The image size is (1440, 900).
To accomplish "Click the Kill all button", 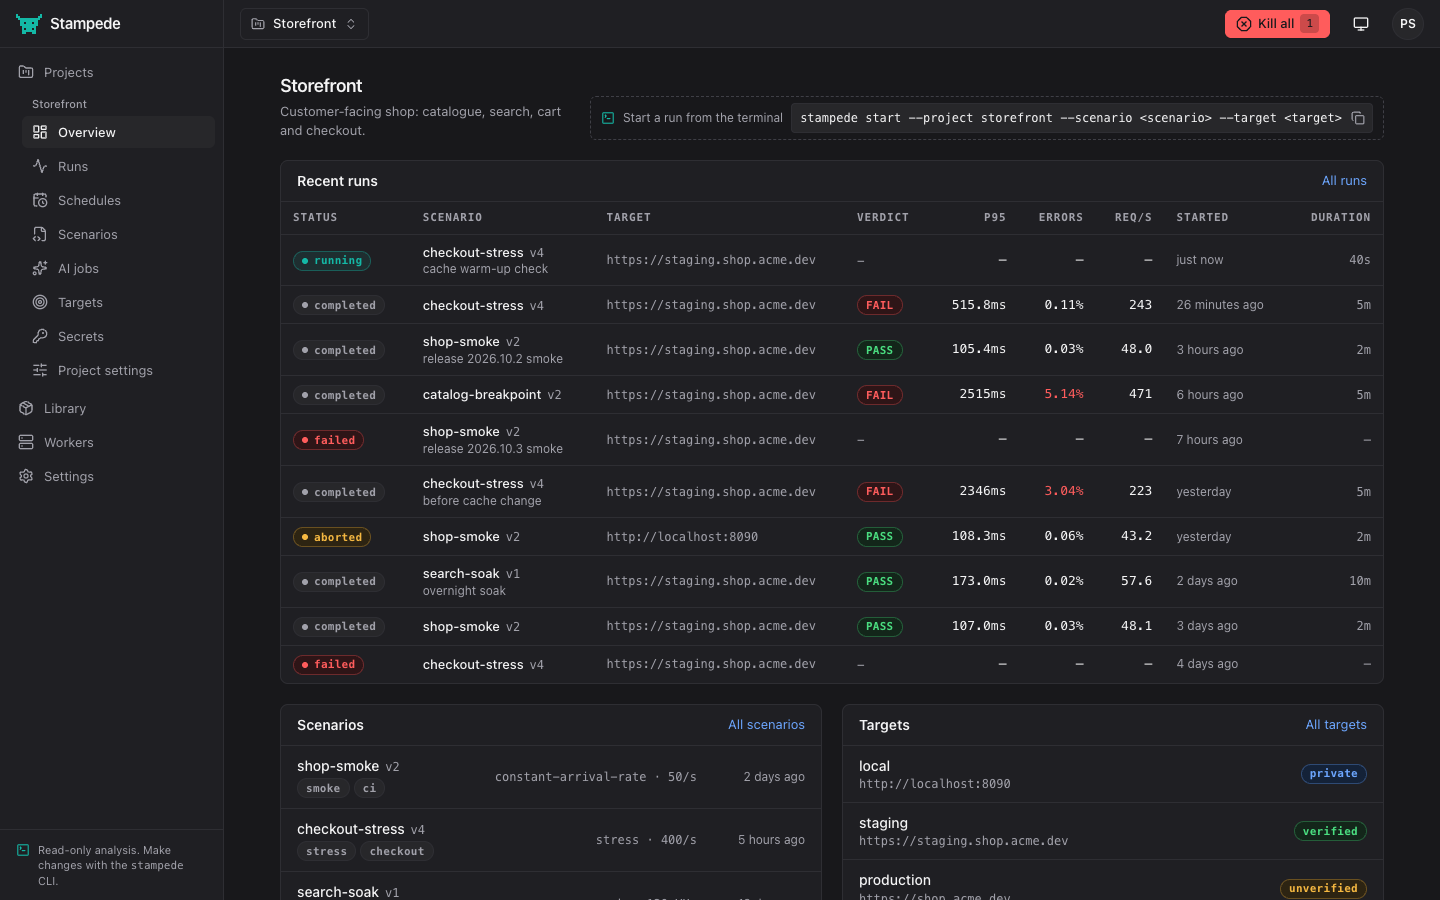I will 1277,24.
